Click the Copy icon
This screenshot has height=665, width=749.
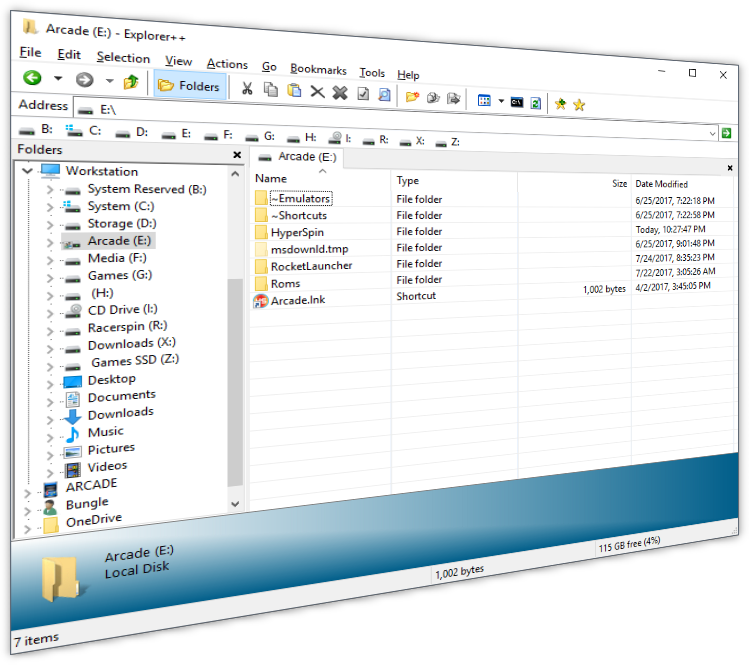tap(271, 89)
